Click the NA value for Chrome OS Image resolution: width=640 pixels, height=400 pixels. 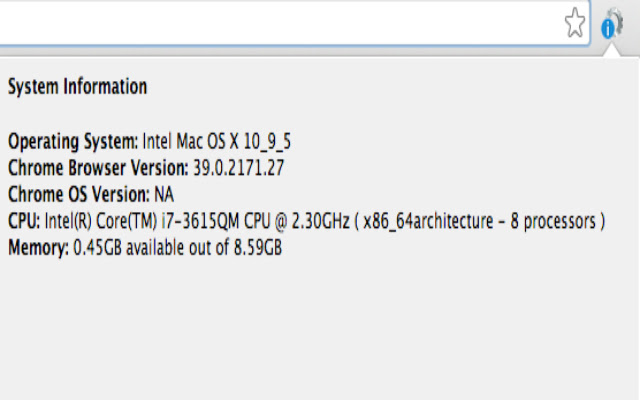pyautogui.click(x=163, y=194)
